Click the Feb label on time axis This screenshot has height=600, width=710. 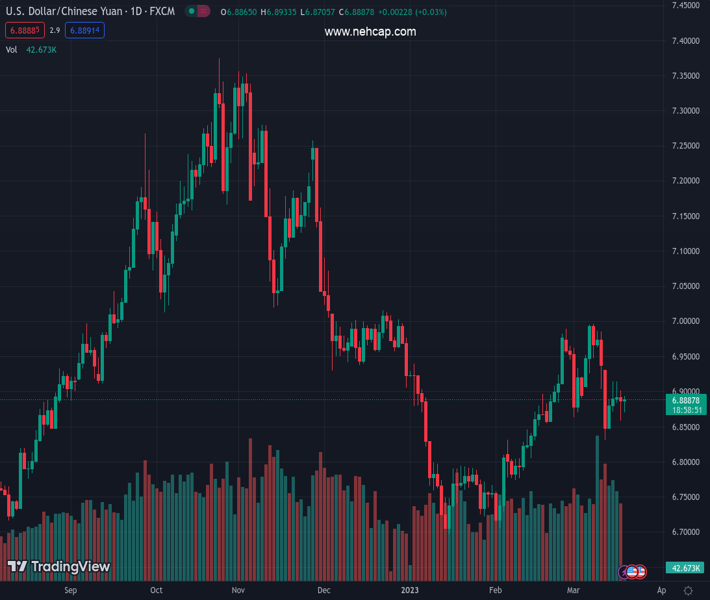pyautogui.click(x=495, y=590)
